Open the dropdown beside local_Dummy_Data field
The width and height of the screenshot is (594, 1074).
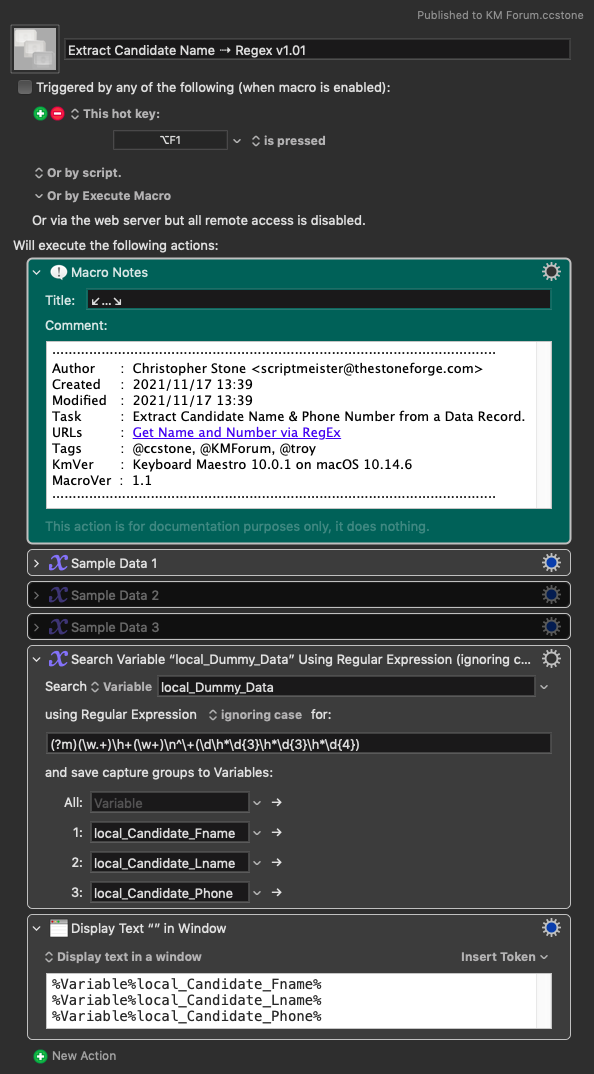(x=544, y=686)
